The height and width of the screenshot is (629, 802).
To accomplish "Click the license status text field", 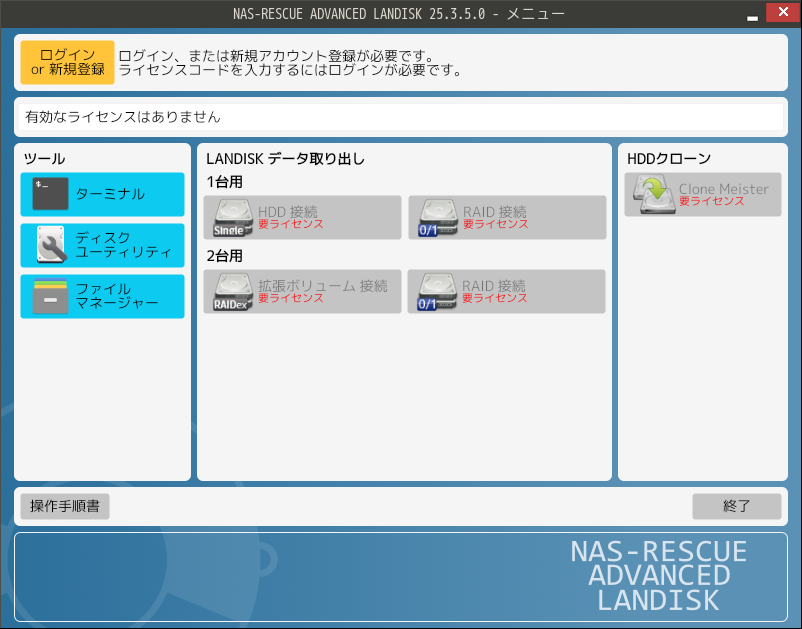I will tap(400, 117).
